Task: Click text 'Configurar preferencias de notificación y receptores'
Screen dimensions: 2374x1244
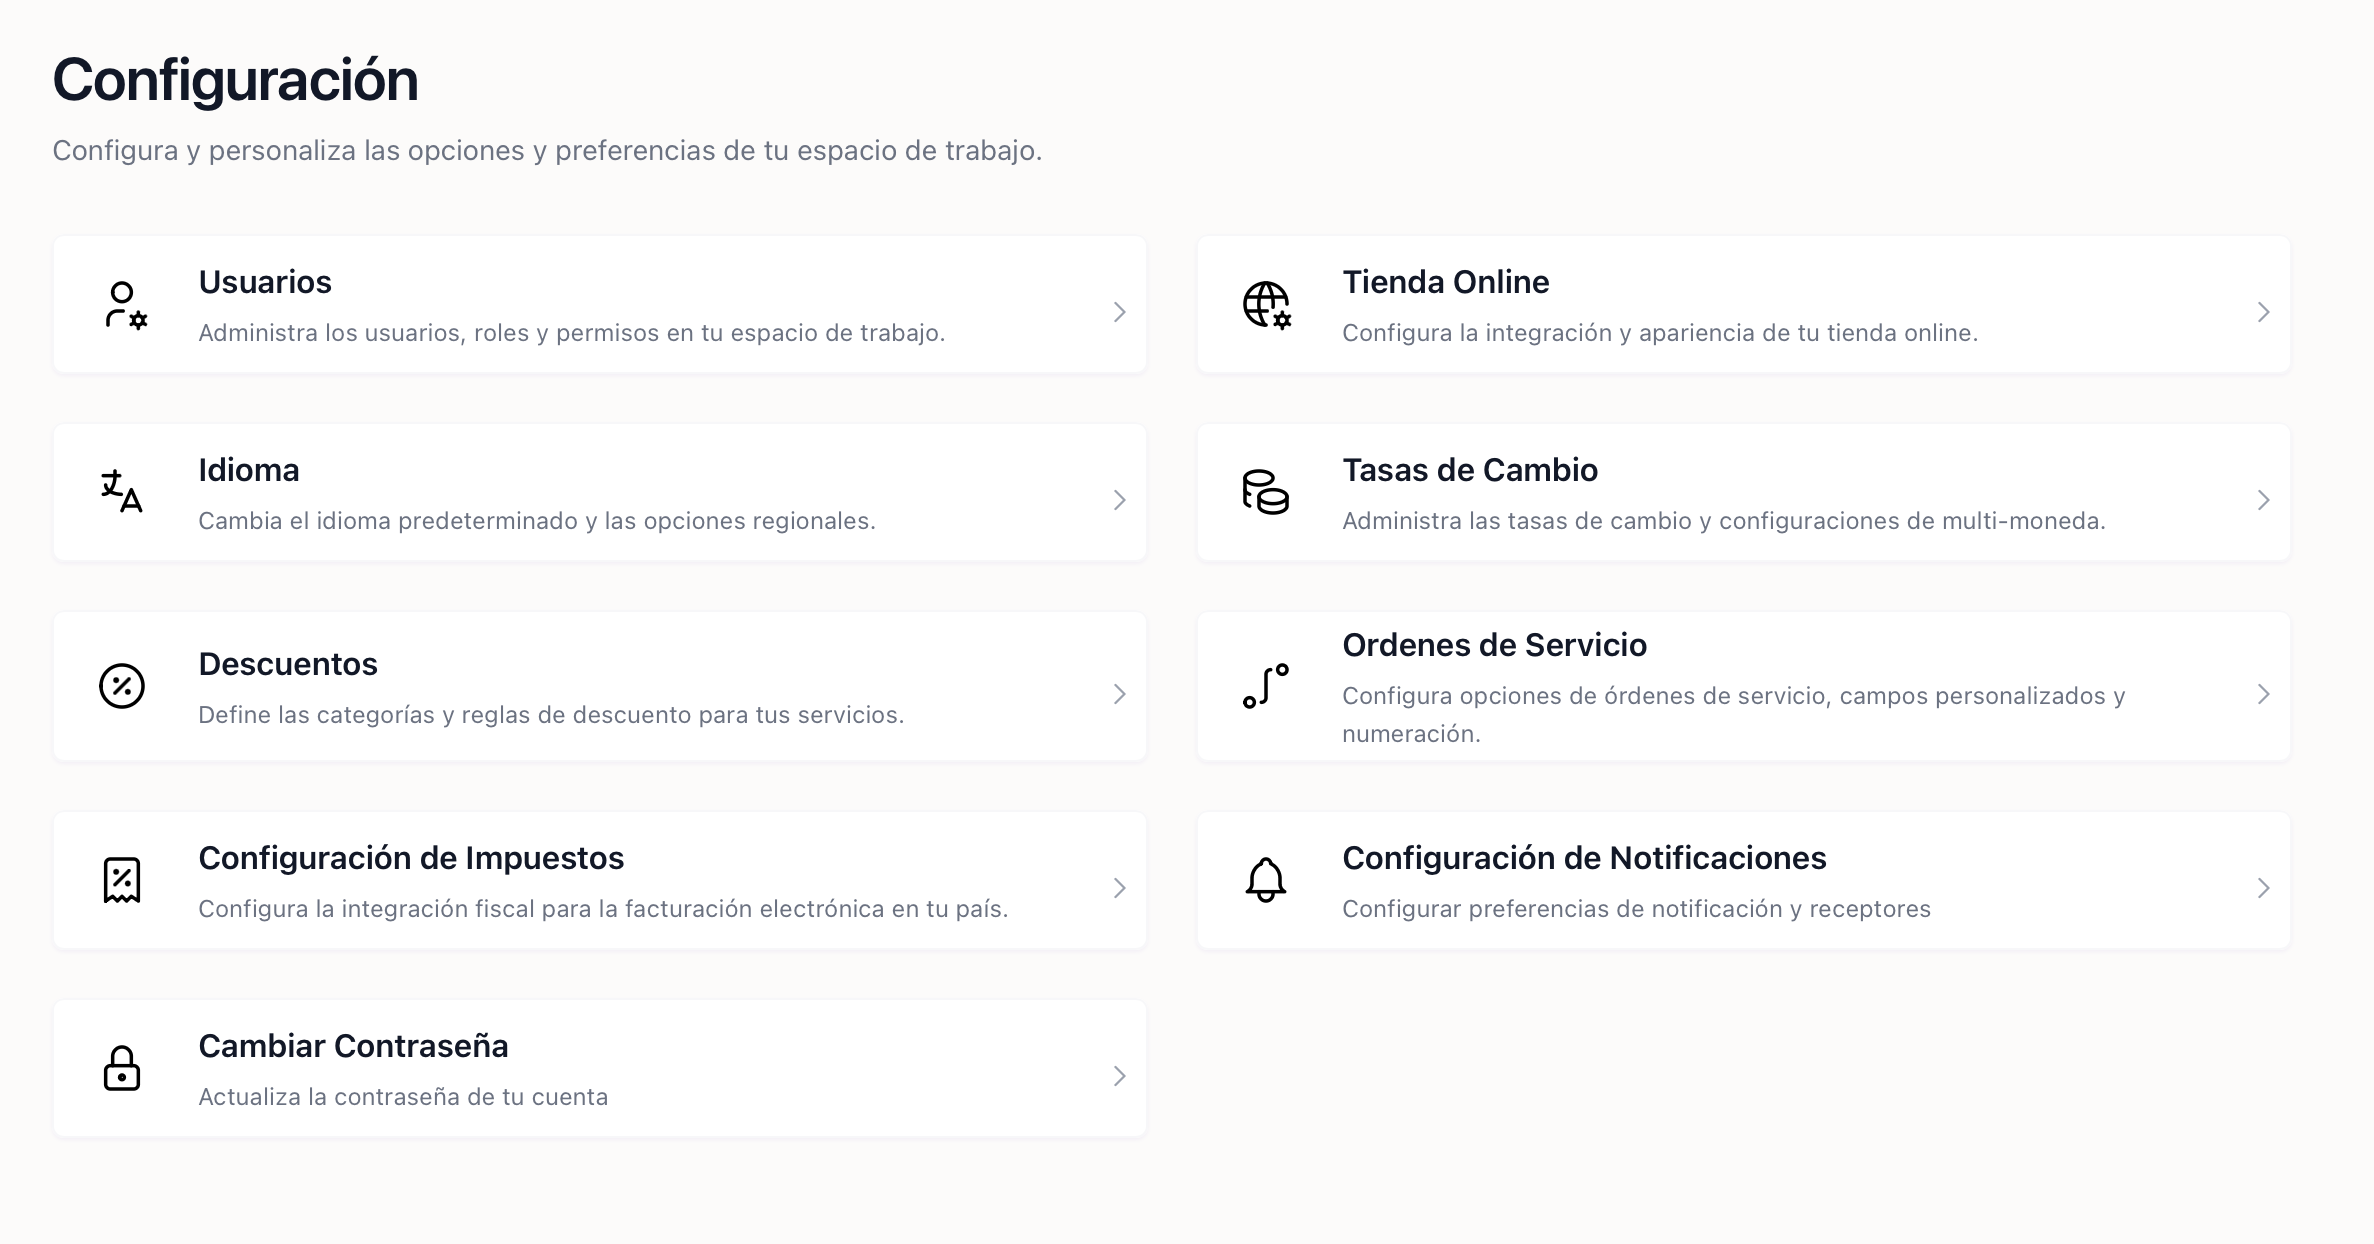Action: [x=1636, y=909]
